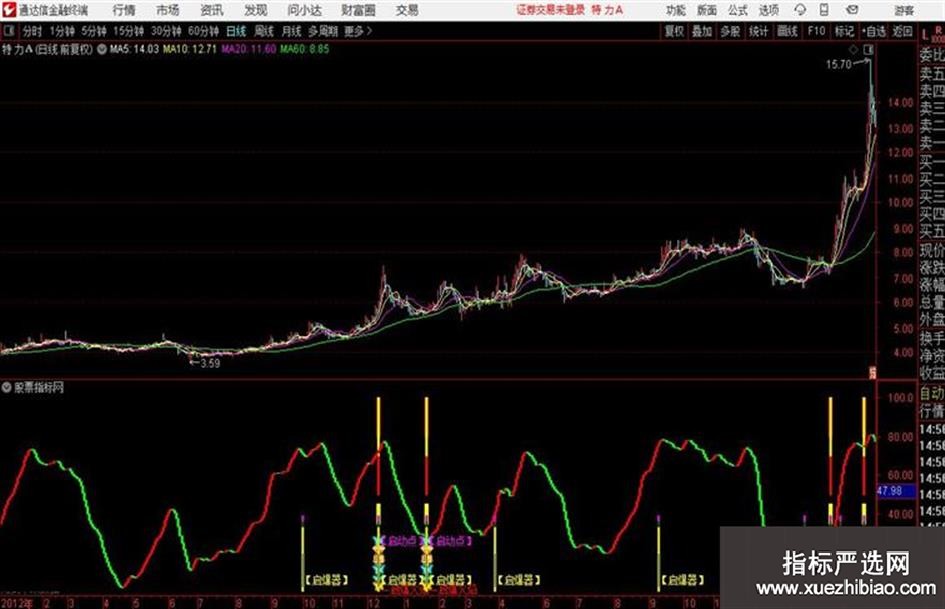The image size is (945, 609).
Task: Open the mail envelope icon
Action: (x=852, y=10)
